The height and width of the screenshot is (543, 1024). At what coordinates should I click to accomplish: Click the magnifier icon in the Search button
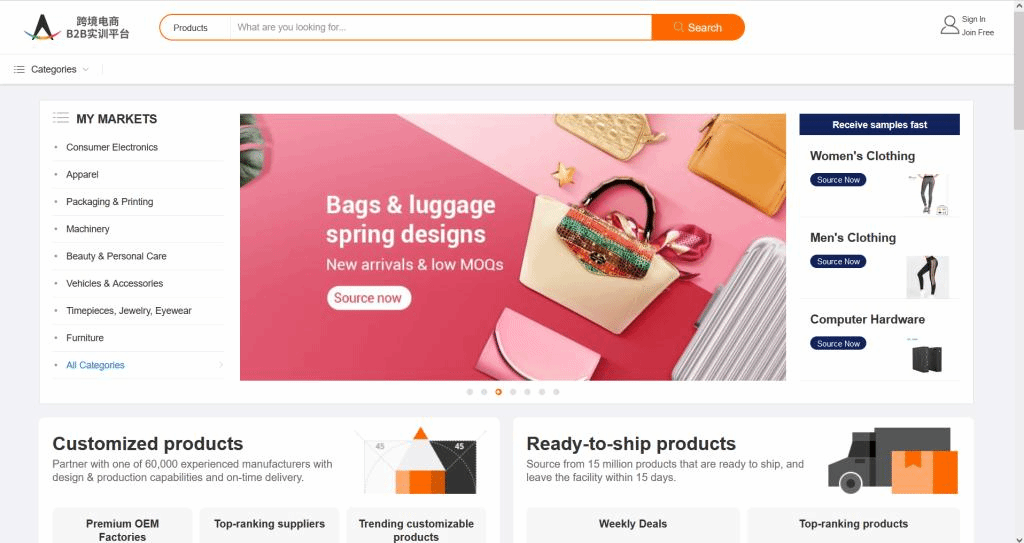click(679, 27)
